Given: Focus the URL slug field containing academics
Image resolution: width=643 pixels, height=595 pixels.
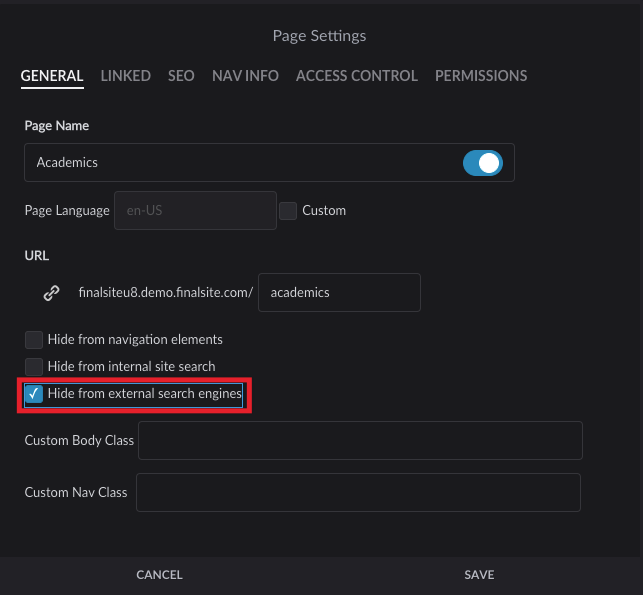Looking at the screenshot, I should pos(339,293).
